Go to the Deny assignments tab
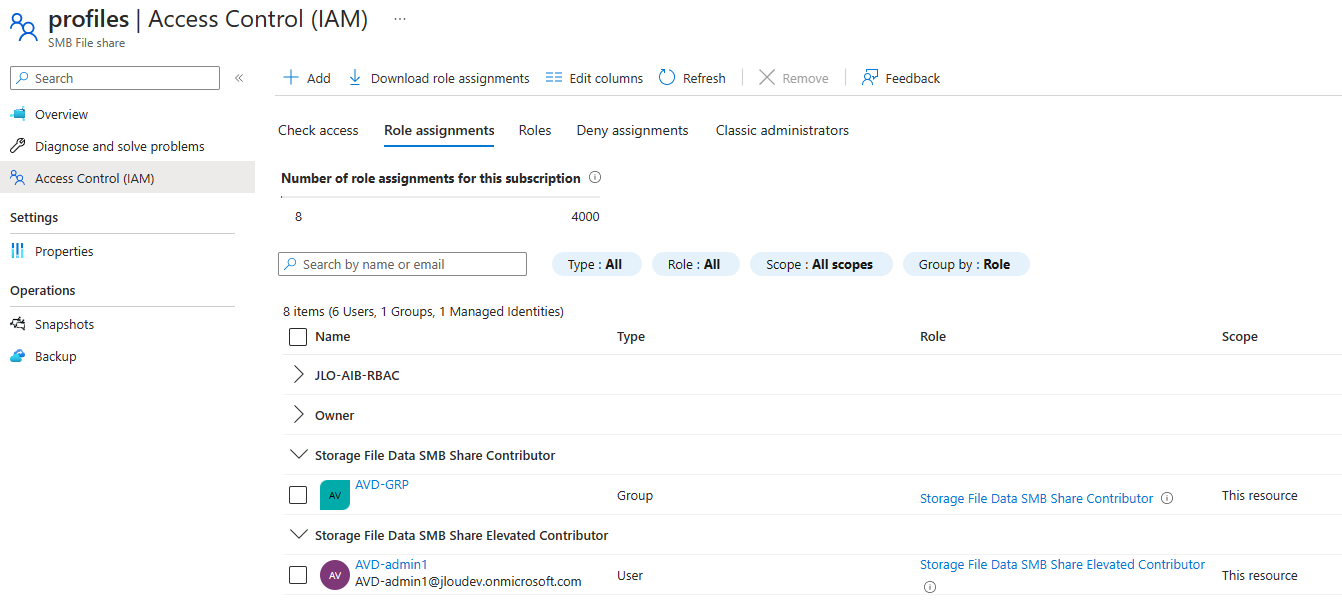Screen dimensions: 1342x614 [x=632, y=130]
